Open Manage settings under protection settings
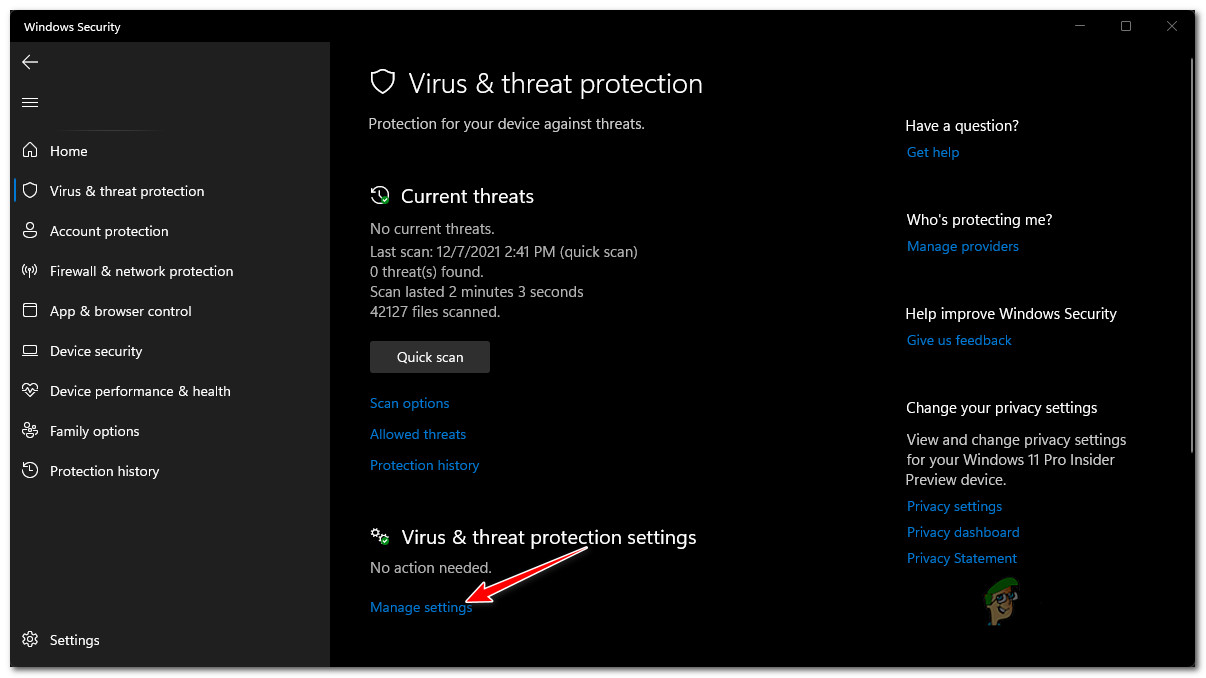The image size is (1206, 678). [x=420, y=607]
